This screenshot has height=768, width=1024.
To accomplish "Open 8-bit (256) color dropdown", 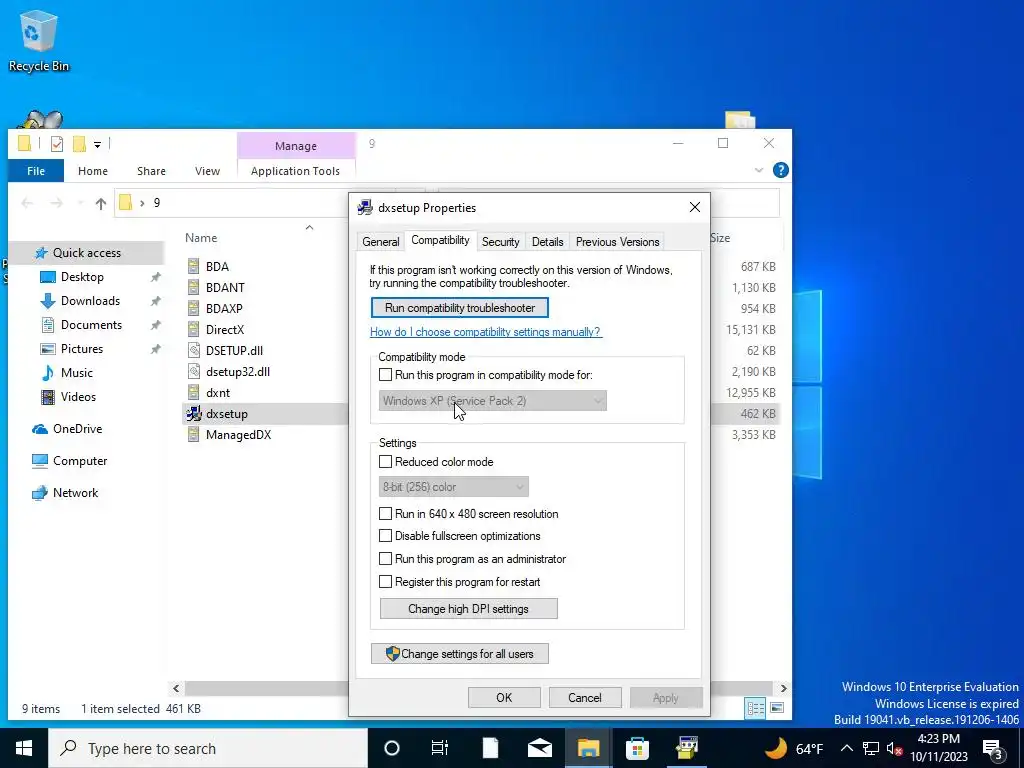I will [x=453, y=487].
